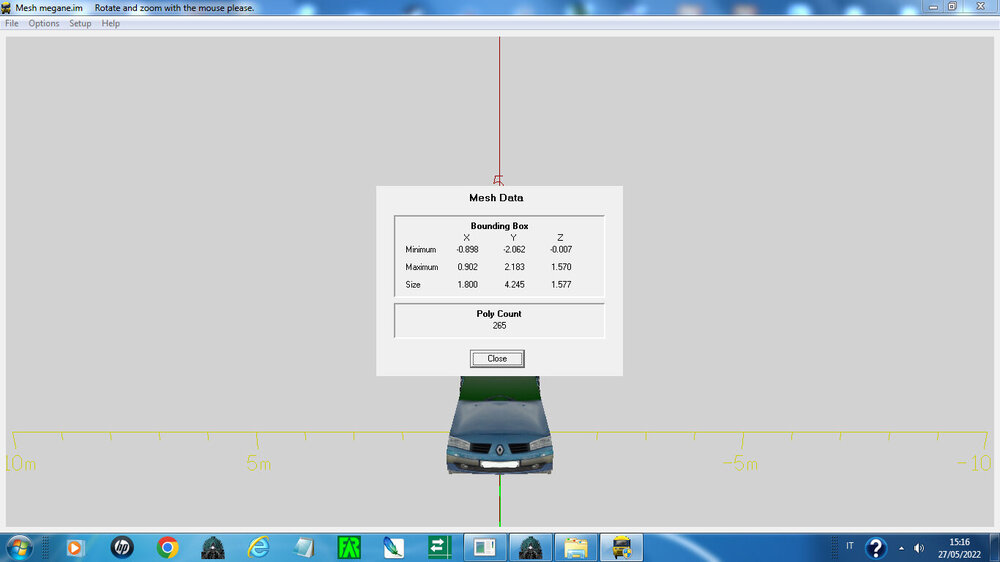This screenshot has height=562, width=1000.
Task: Click the IT language indicator
Action: click(849, 546)
